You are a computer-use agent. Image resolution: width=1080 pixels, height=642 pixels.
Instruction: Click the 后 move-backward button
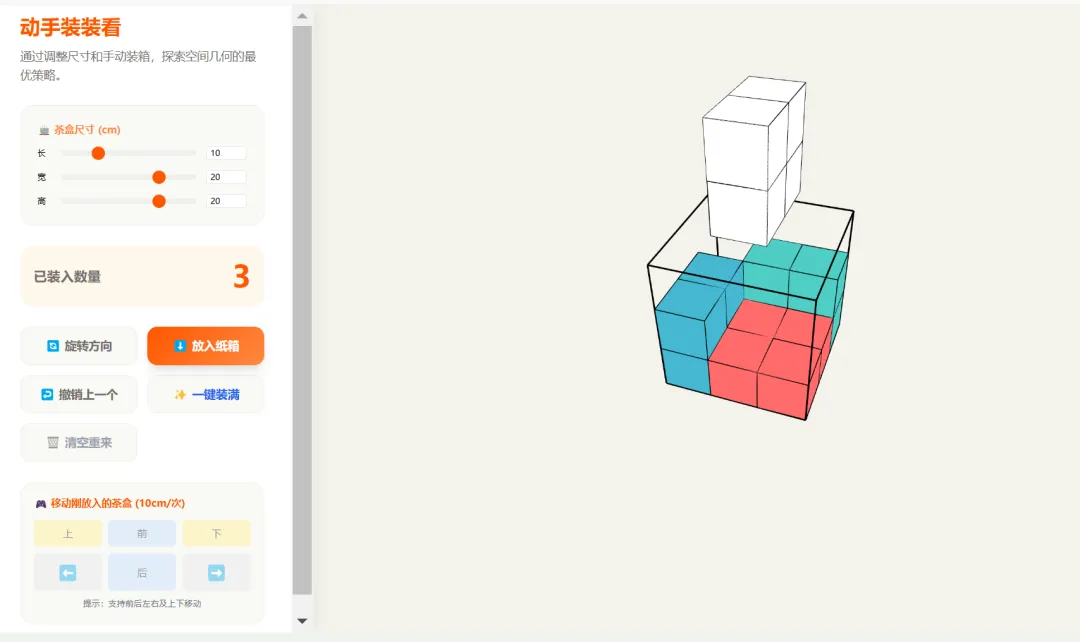[142, 572]
